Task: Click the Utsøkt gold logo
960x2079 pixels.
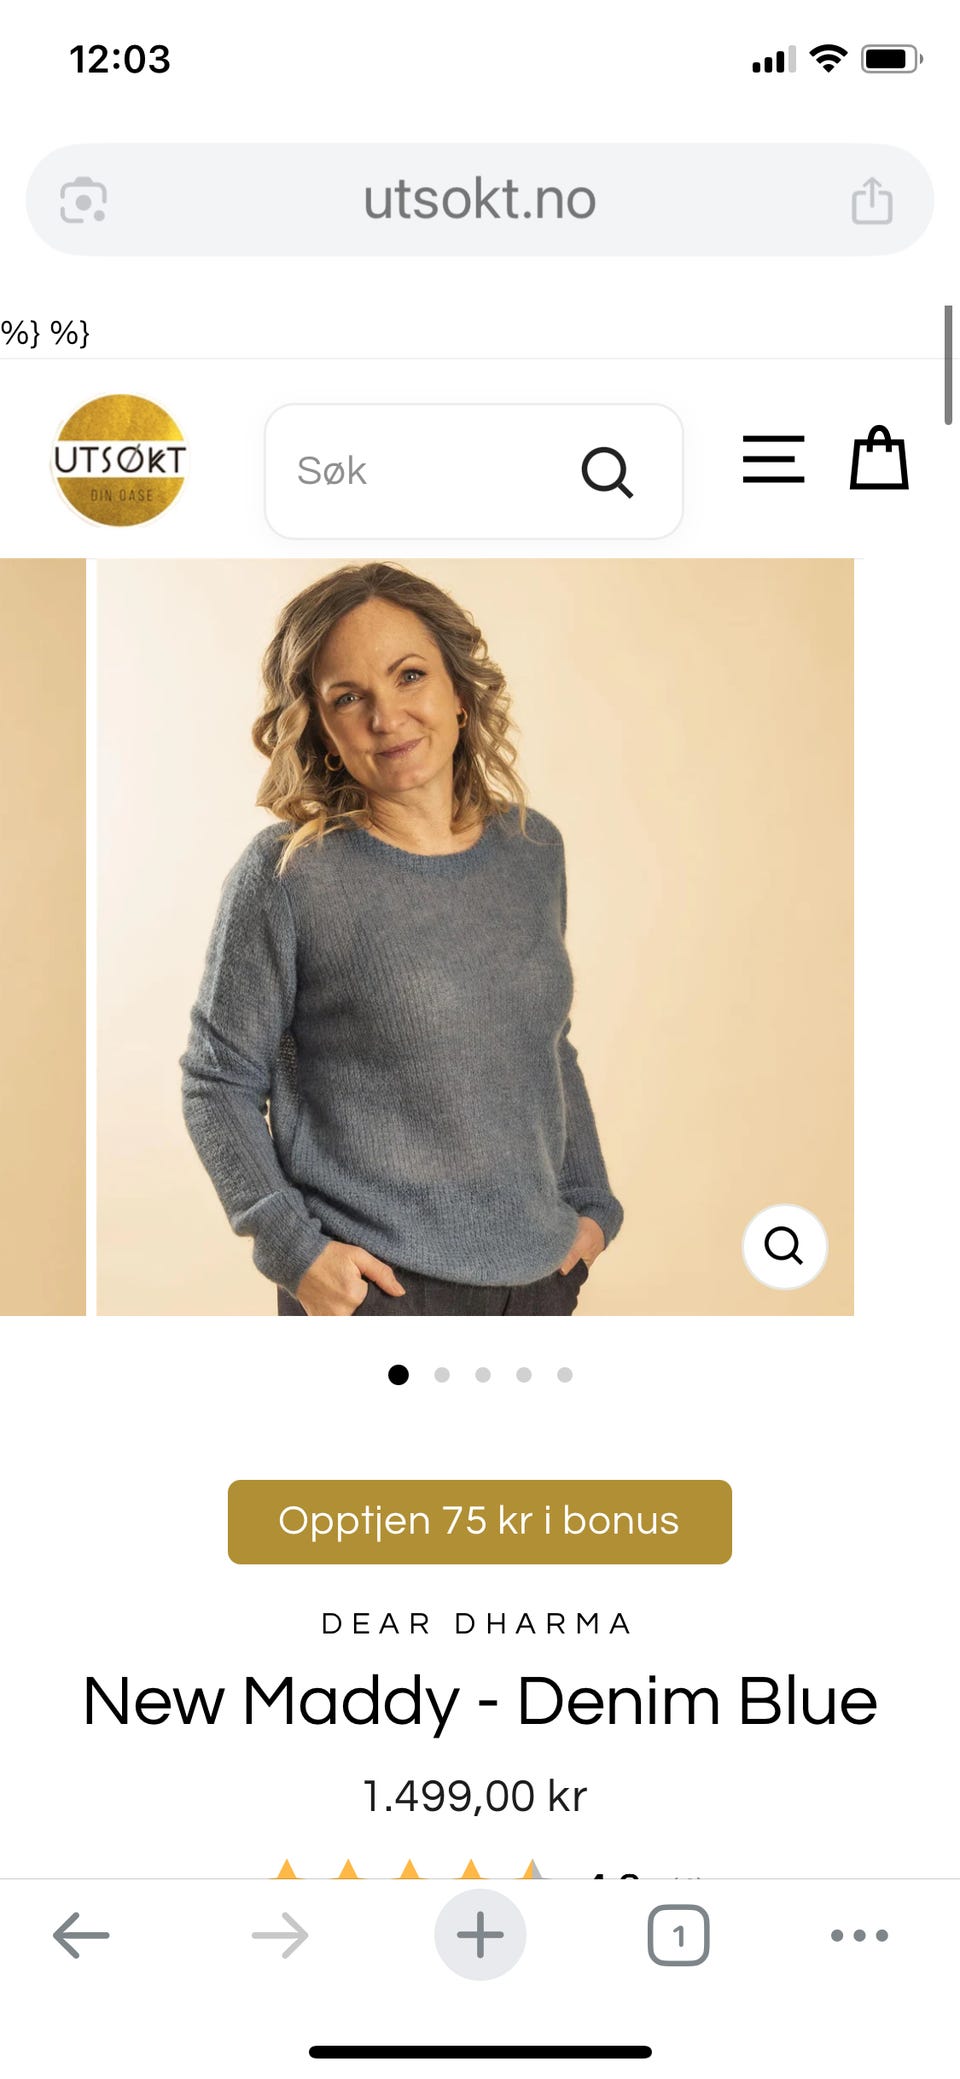Action: click(120, 460)
